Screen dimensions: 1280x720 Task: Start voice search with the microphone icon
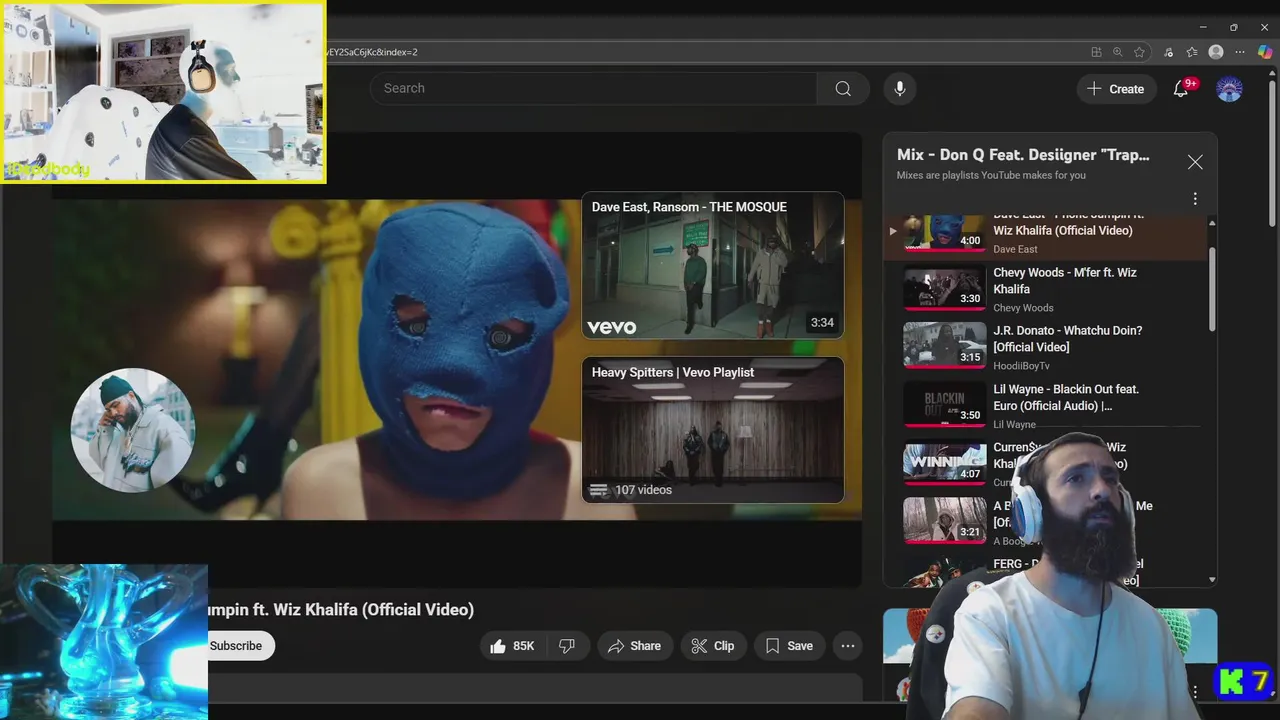[899, 88]
